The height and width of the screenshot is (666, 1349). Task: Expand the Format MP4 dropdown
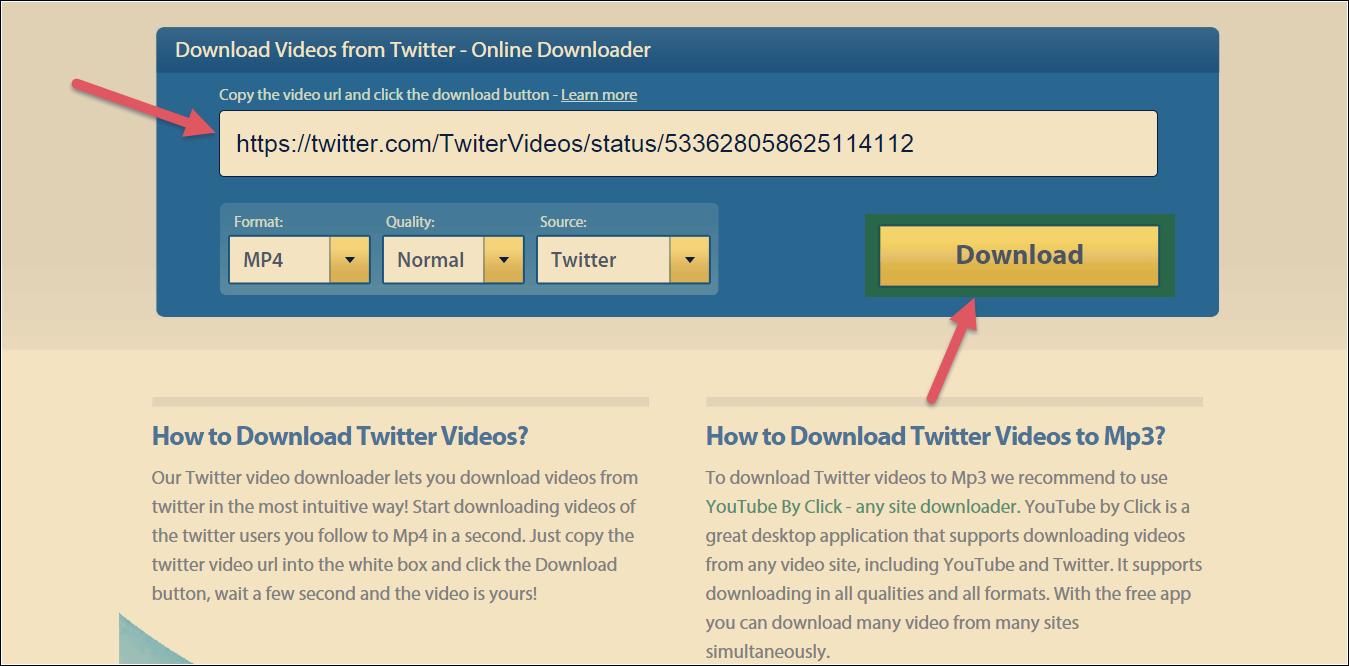299,260
